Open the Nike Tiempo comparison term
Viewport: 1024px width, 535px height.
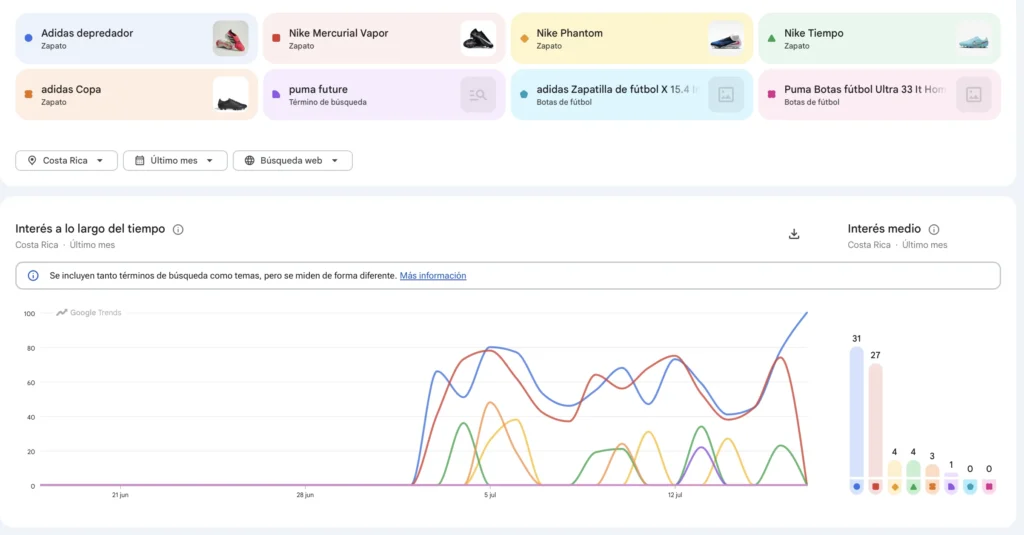[879, 39]
